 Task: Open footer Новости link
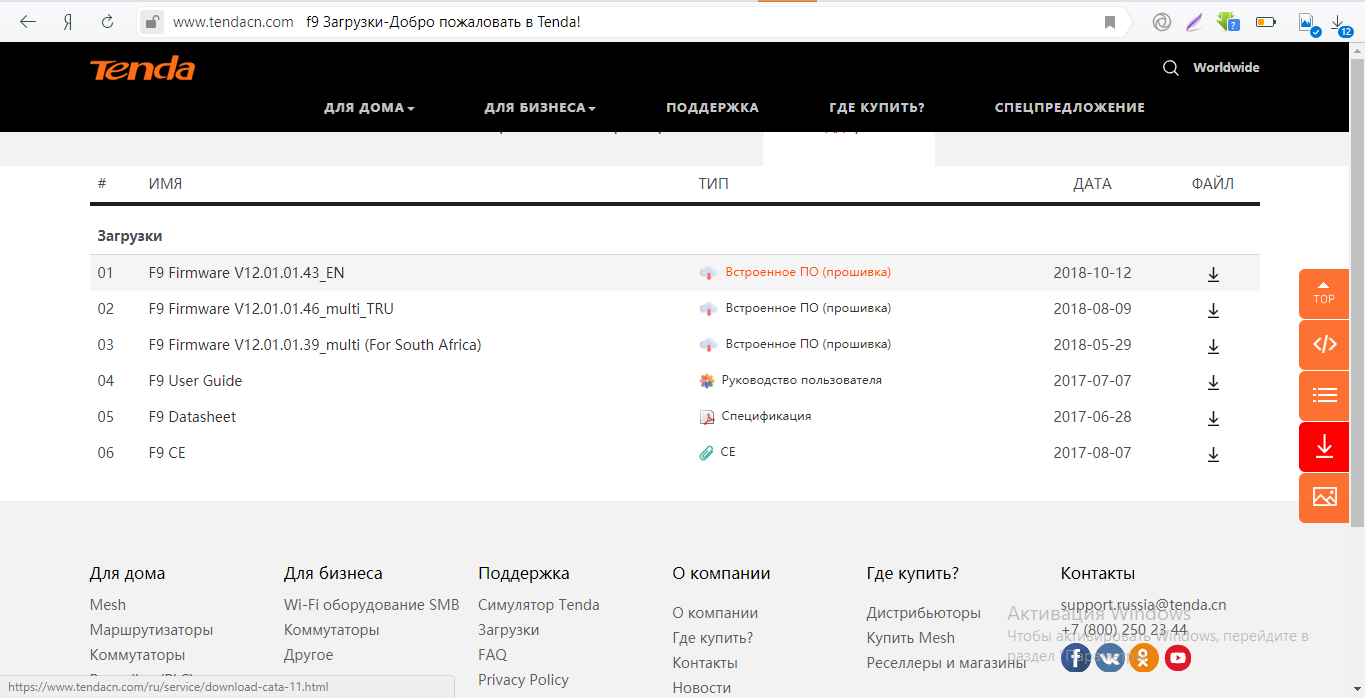click(x=701, y=688)
